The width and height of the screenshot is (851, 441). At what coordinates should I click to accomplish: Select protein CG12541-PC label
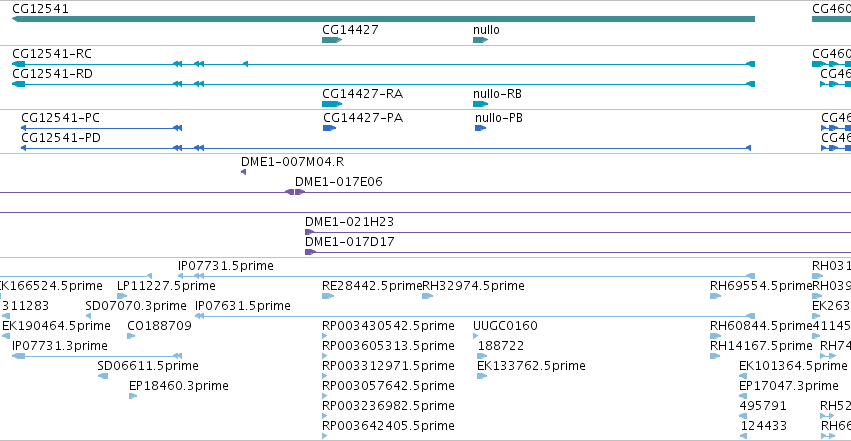coord(61,118)
